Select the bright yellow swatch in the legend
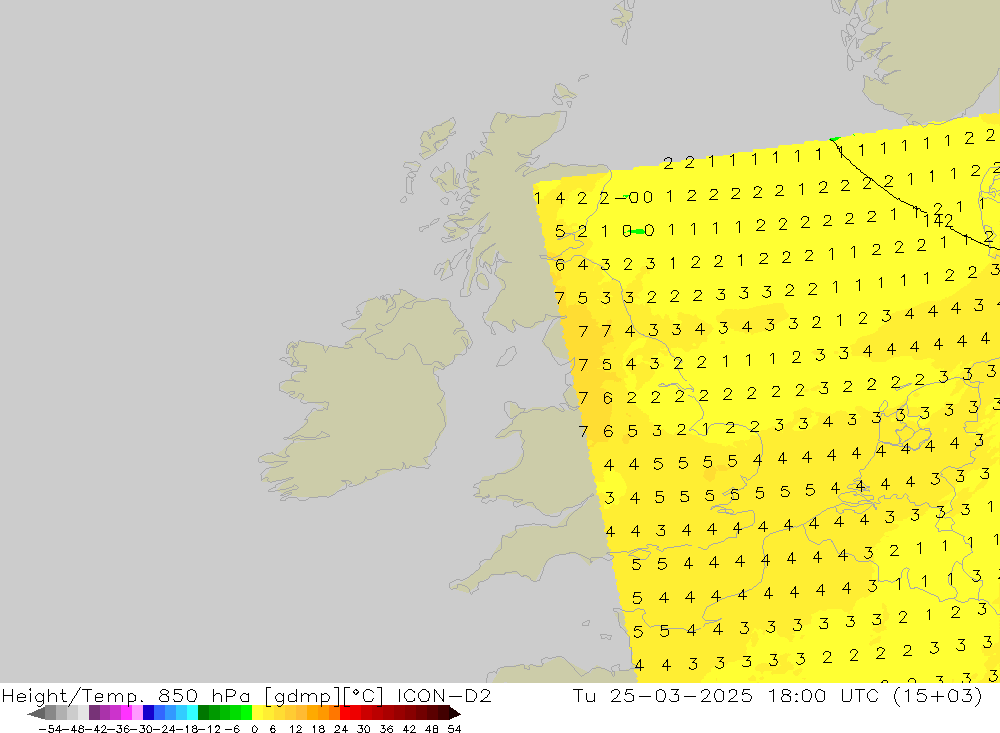 tap(258, 713)
